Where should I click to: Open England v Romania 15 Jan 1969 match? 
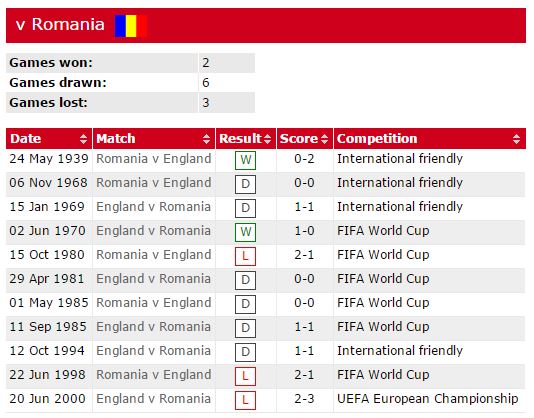coord(153,207)
